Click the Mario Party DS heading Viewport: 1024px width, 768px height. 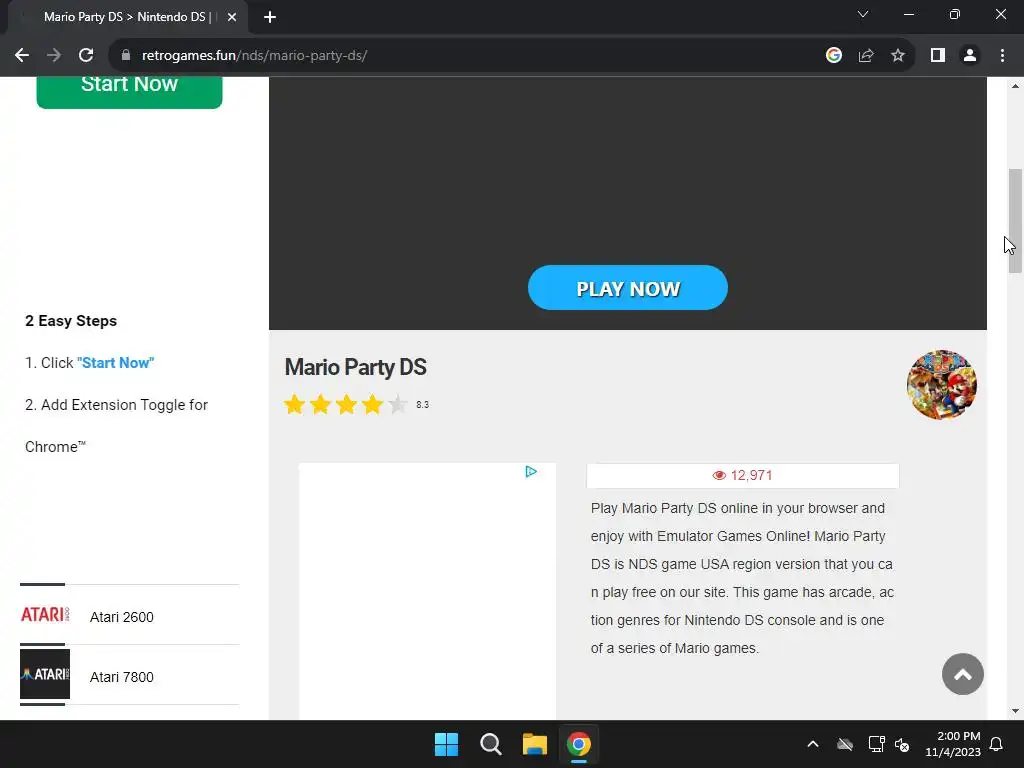coord(355,367)
